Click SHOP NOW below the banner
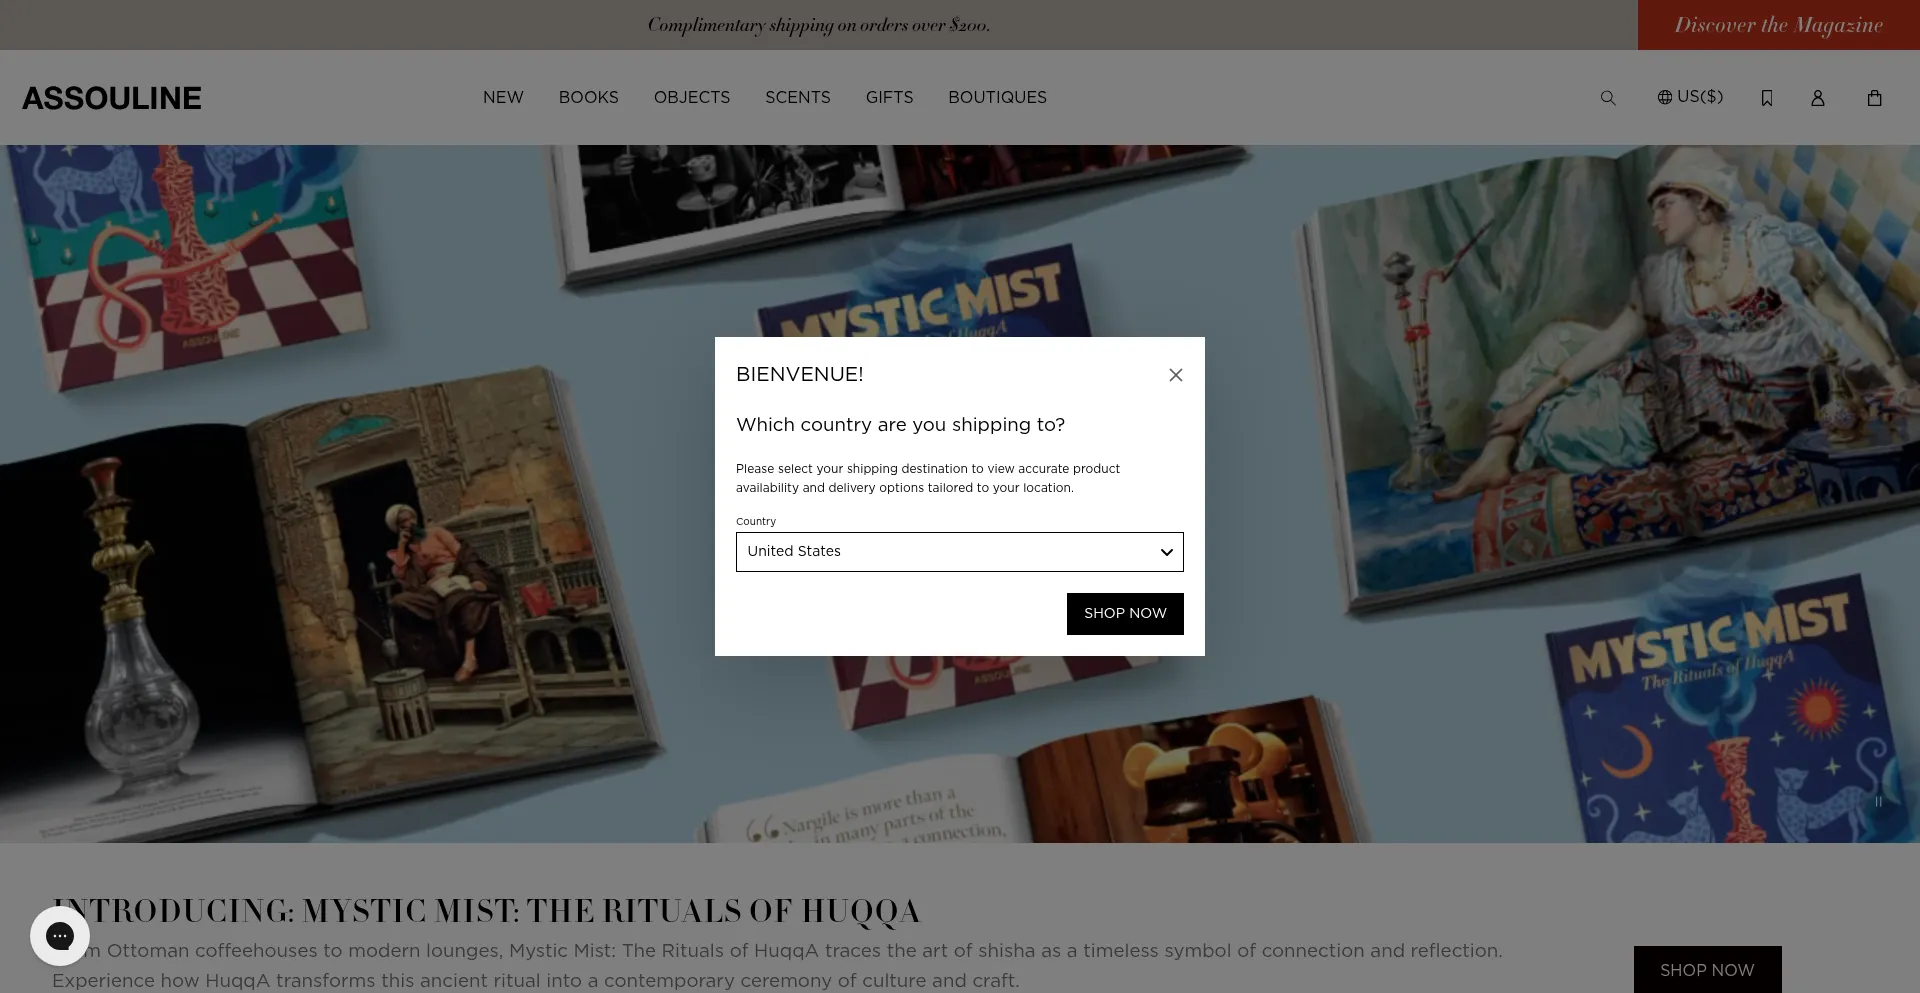Screen dimensions: 1920x993 point(1707,969)
